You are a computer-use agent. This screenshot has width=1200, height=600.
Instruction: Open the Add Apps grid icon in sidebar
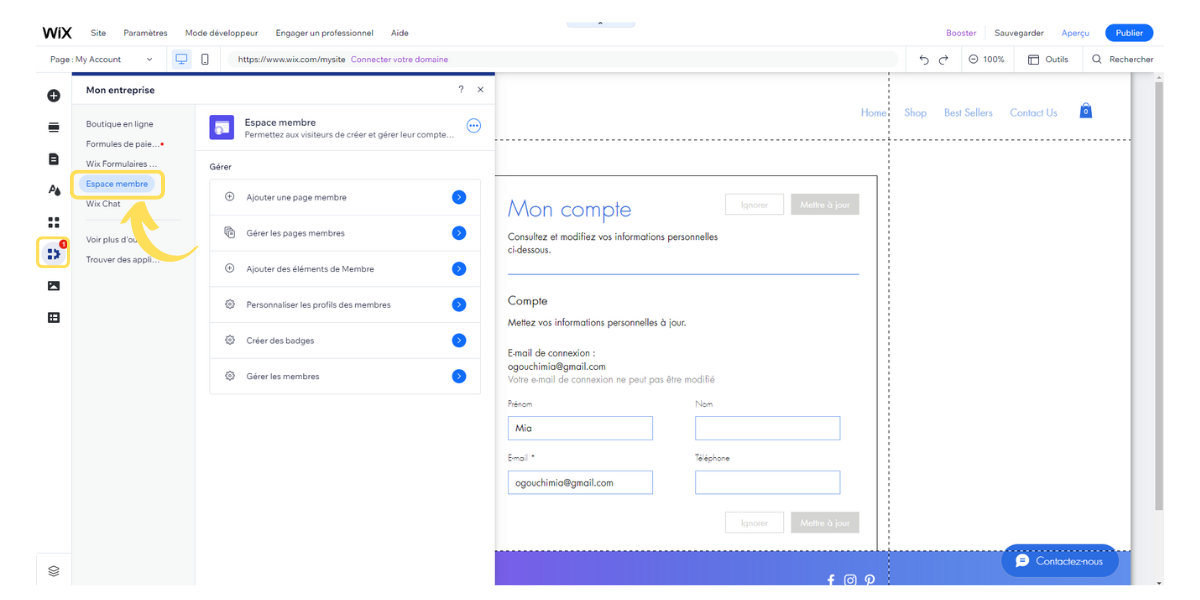click(54, 222)
